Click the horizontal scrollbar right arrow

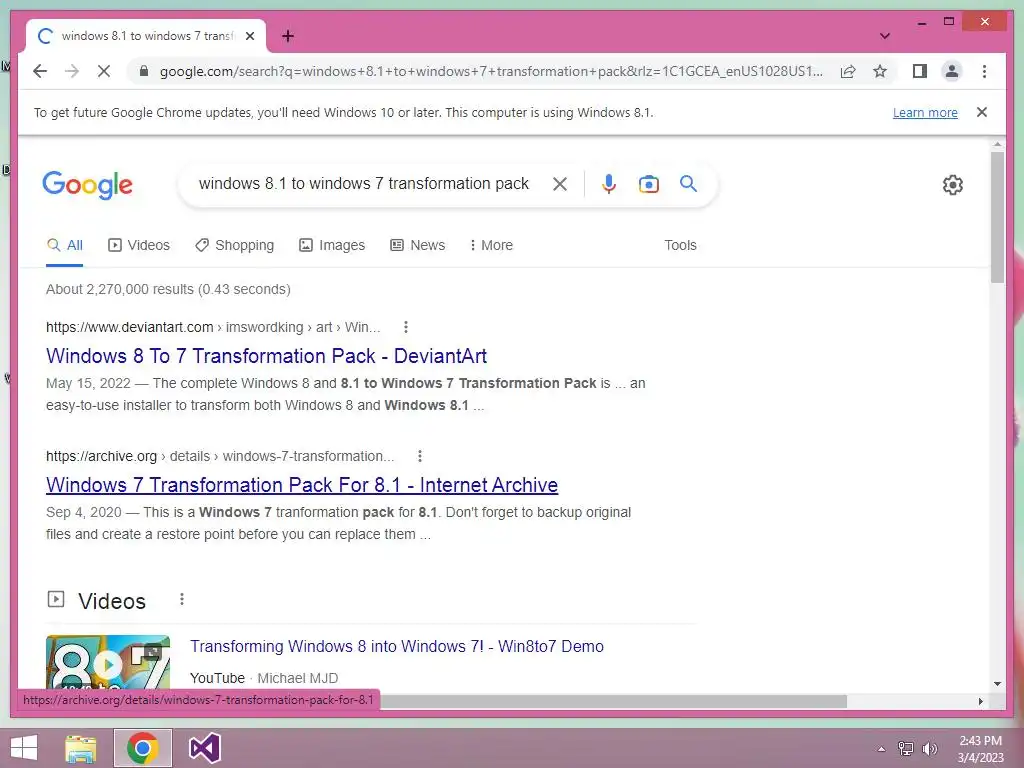980,701
